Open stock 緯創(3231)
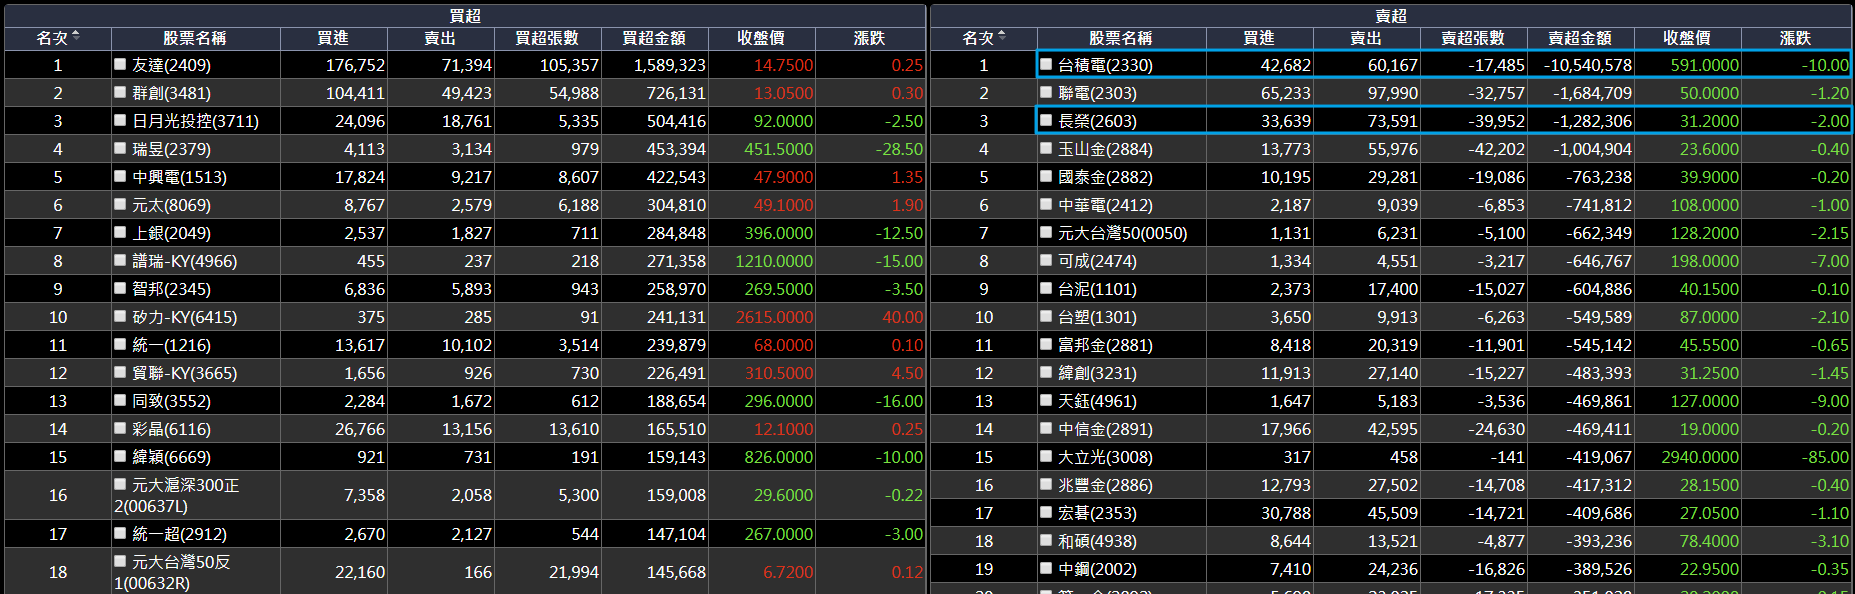The height and width of the screenshot is (594, 1855). [x=1097, y=373]
